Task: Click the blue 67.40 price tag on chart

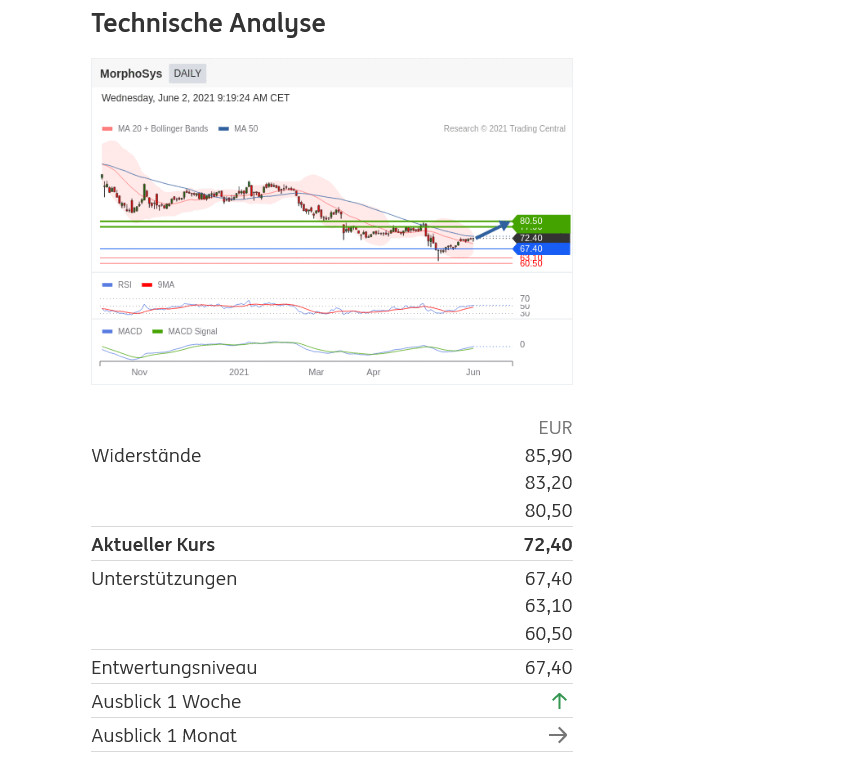Action: click(540, 249)
